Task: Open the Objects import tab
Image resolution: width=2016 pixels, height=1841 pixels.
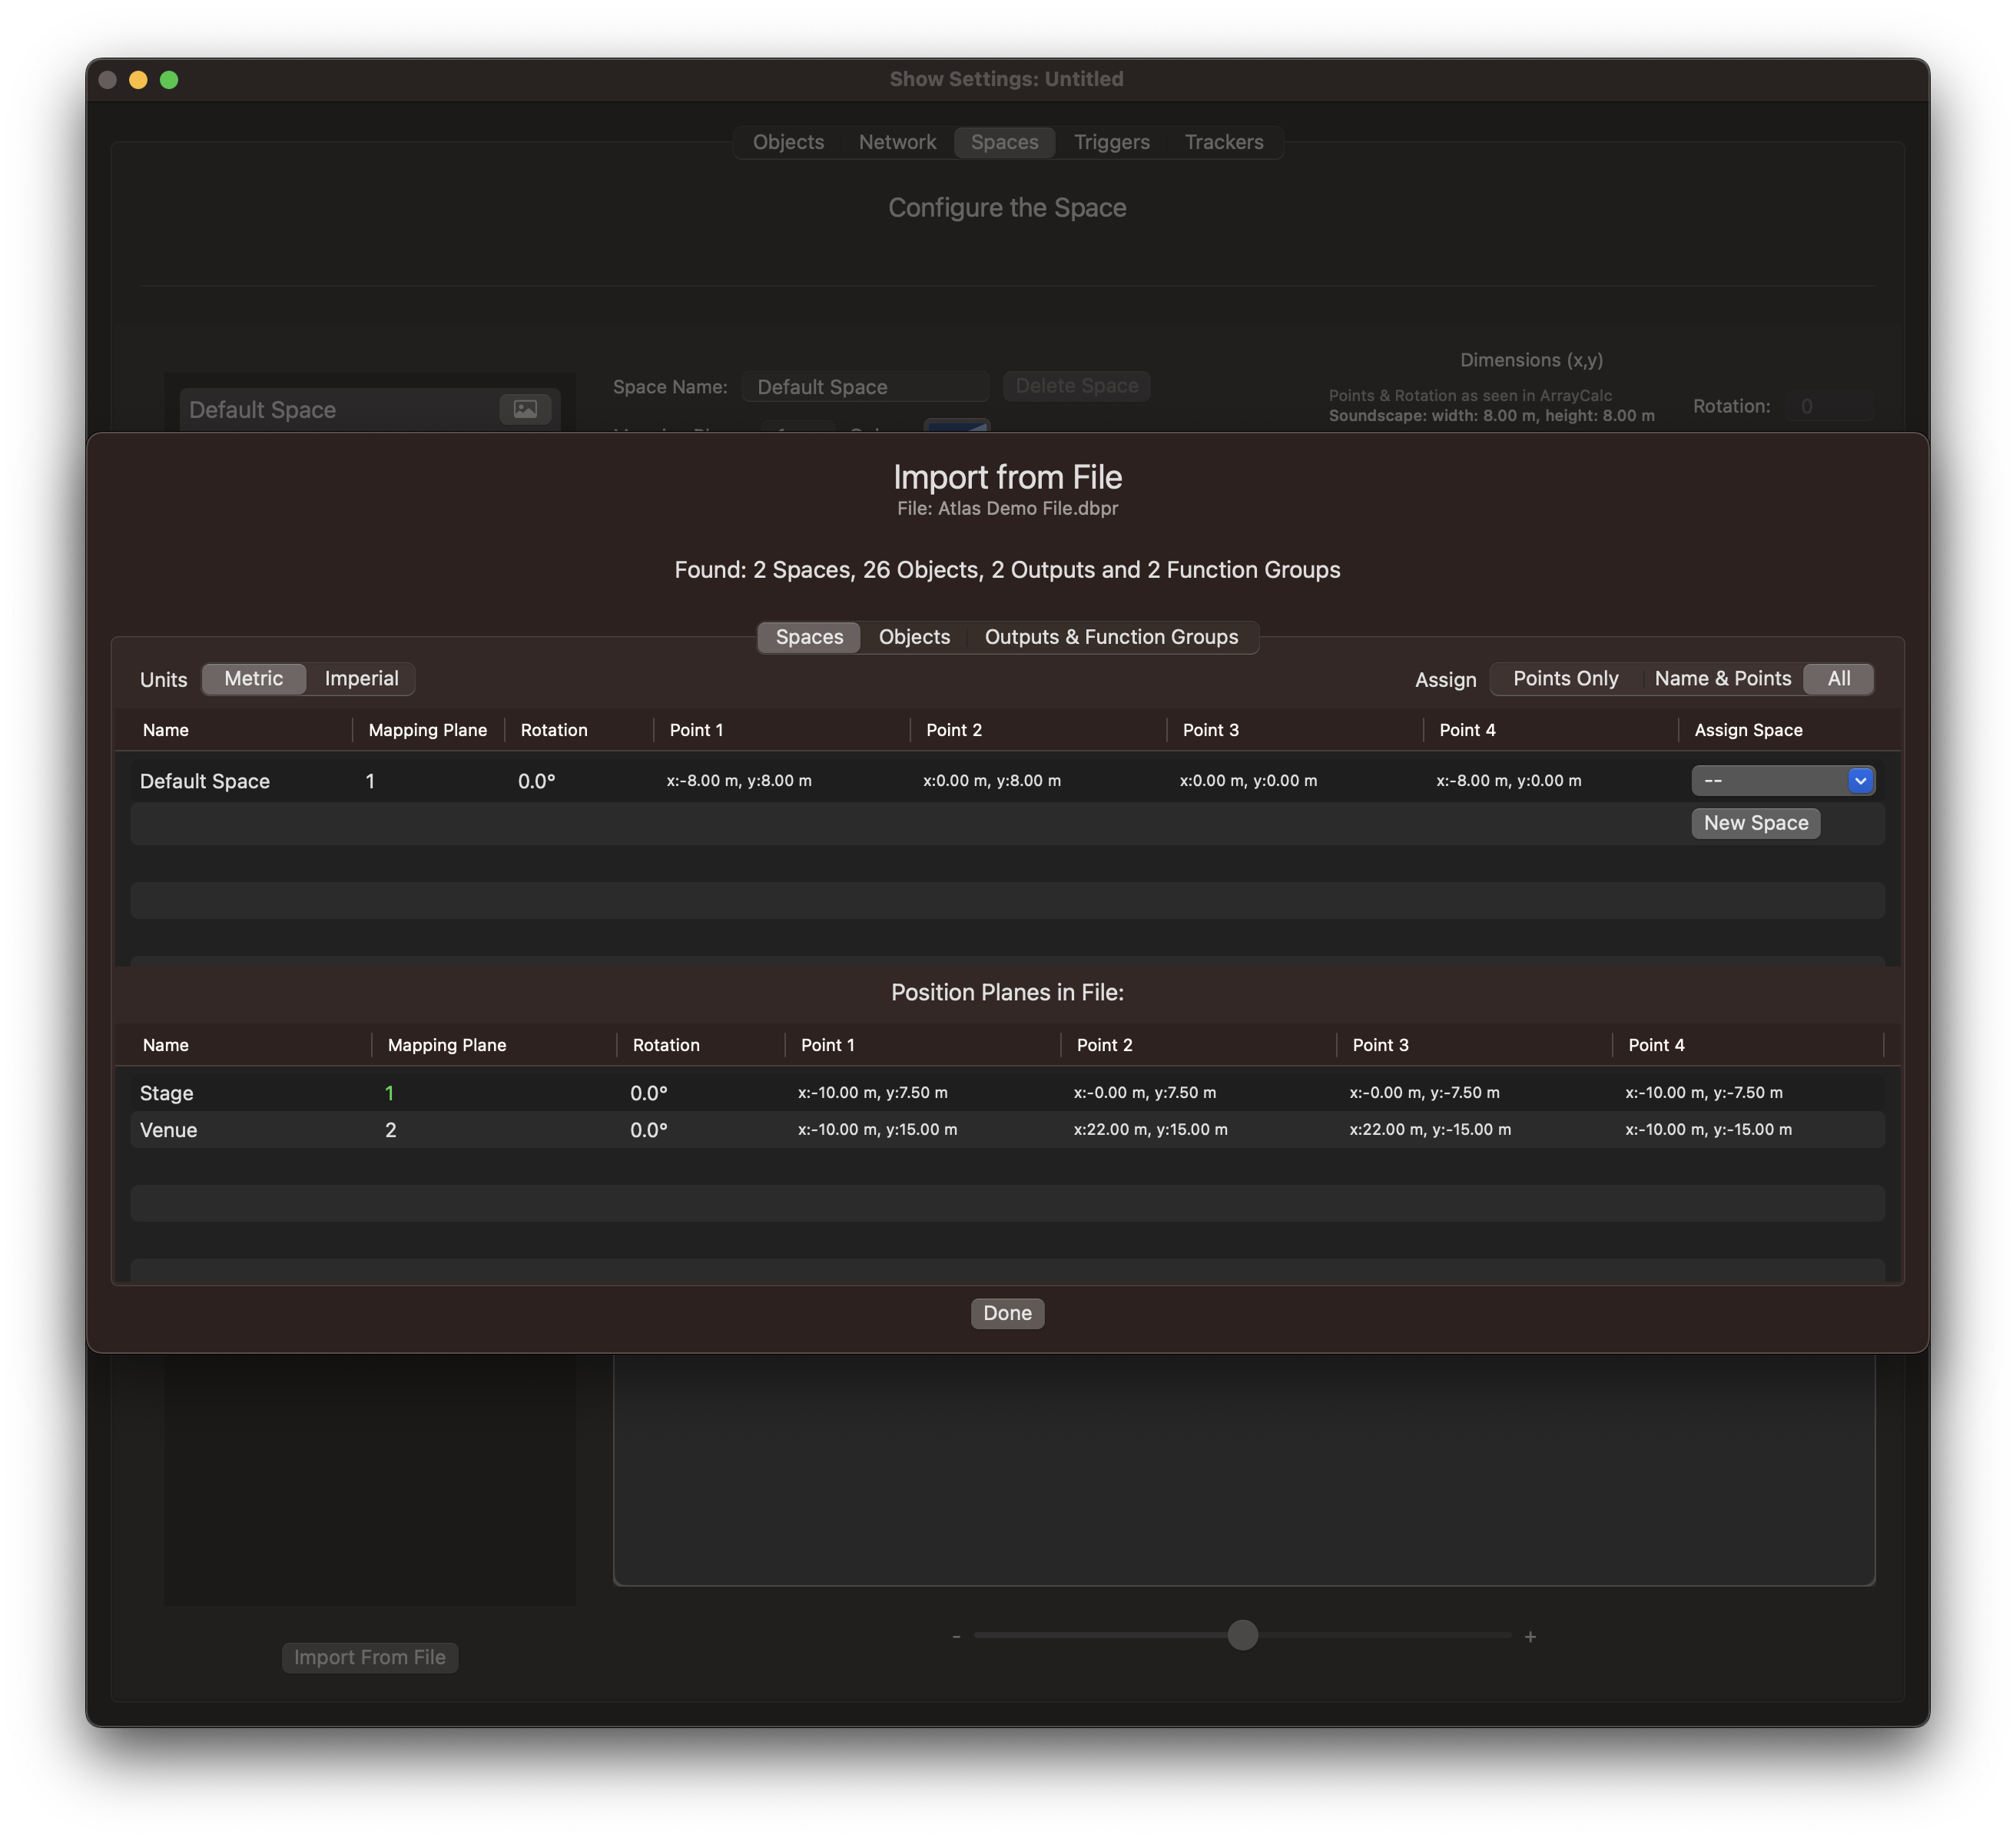Action: click(914, 637)
